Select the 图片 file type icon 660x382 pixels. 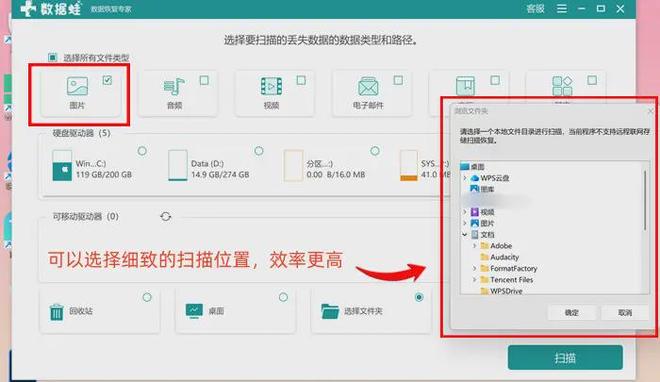77,86
